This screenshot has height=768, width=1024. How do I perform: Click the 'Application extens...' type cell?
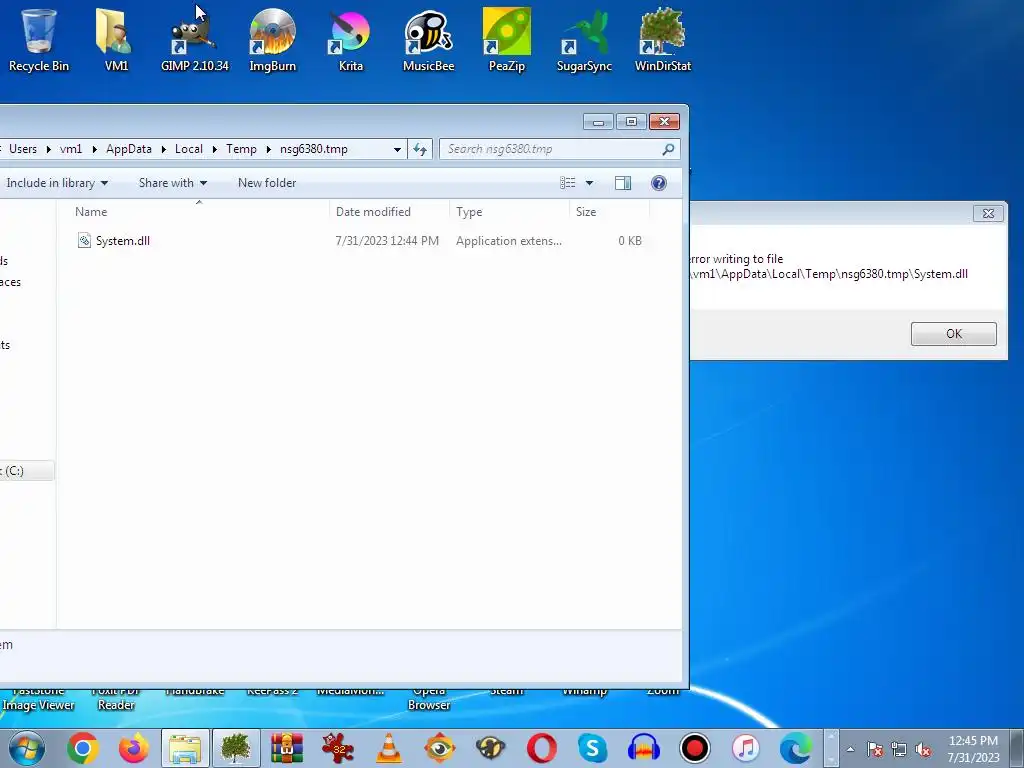[x=509, y=241]
